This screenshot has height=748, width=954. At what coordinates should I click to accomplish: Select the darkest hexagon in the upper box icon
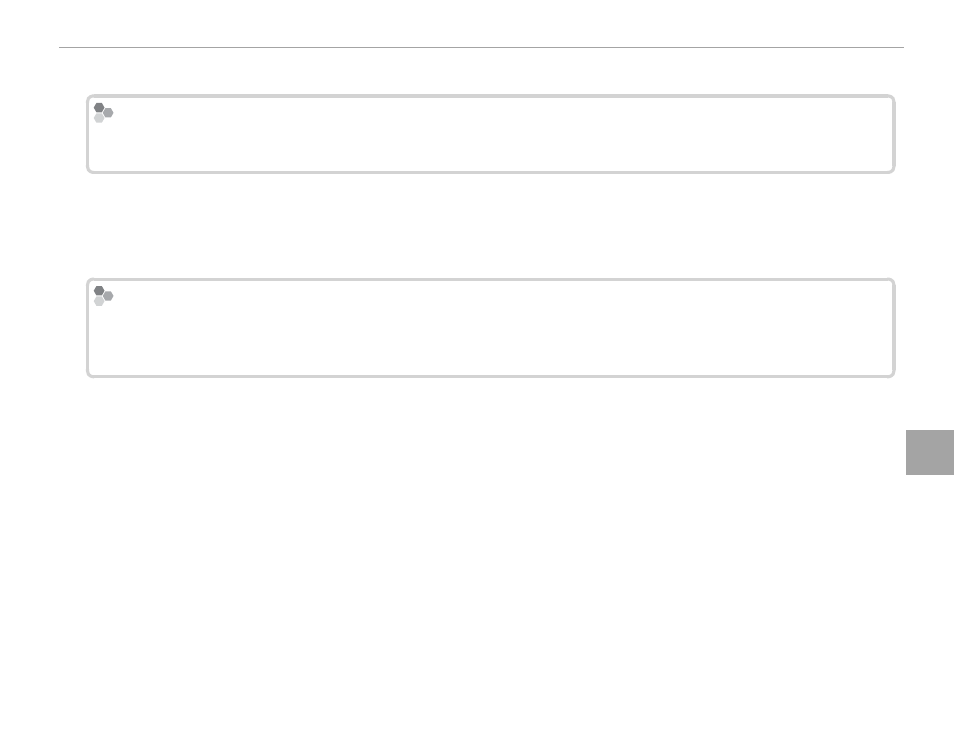tap(99, 108)
